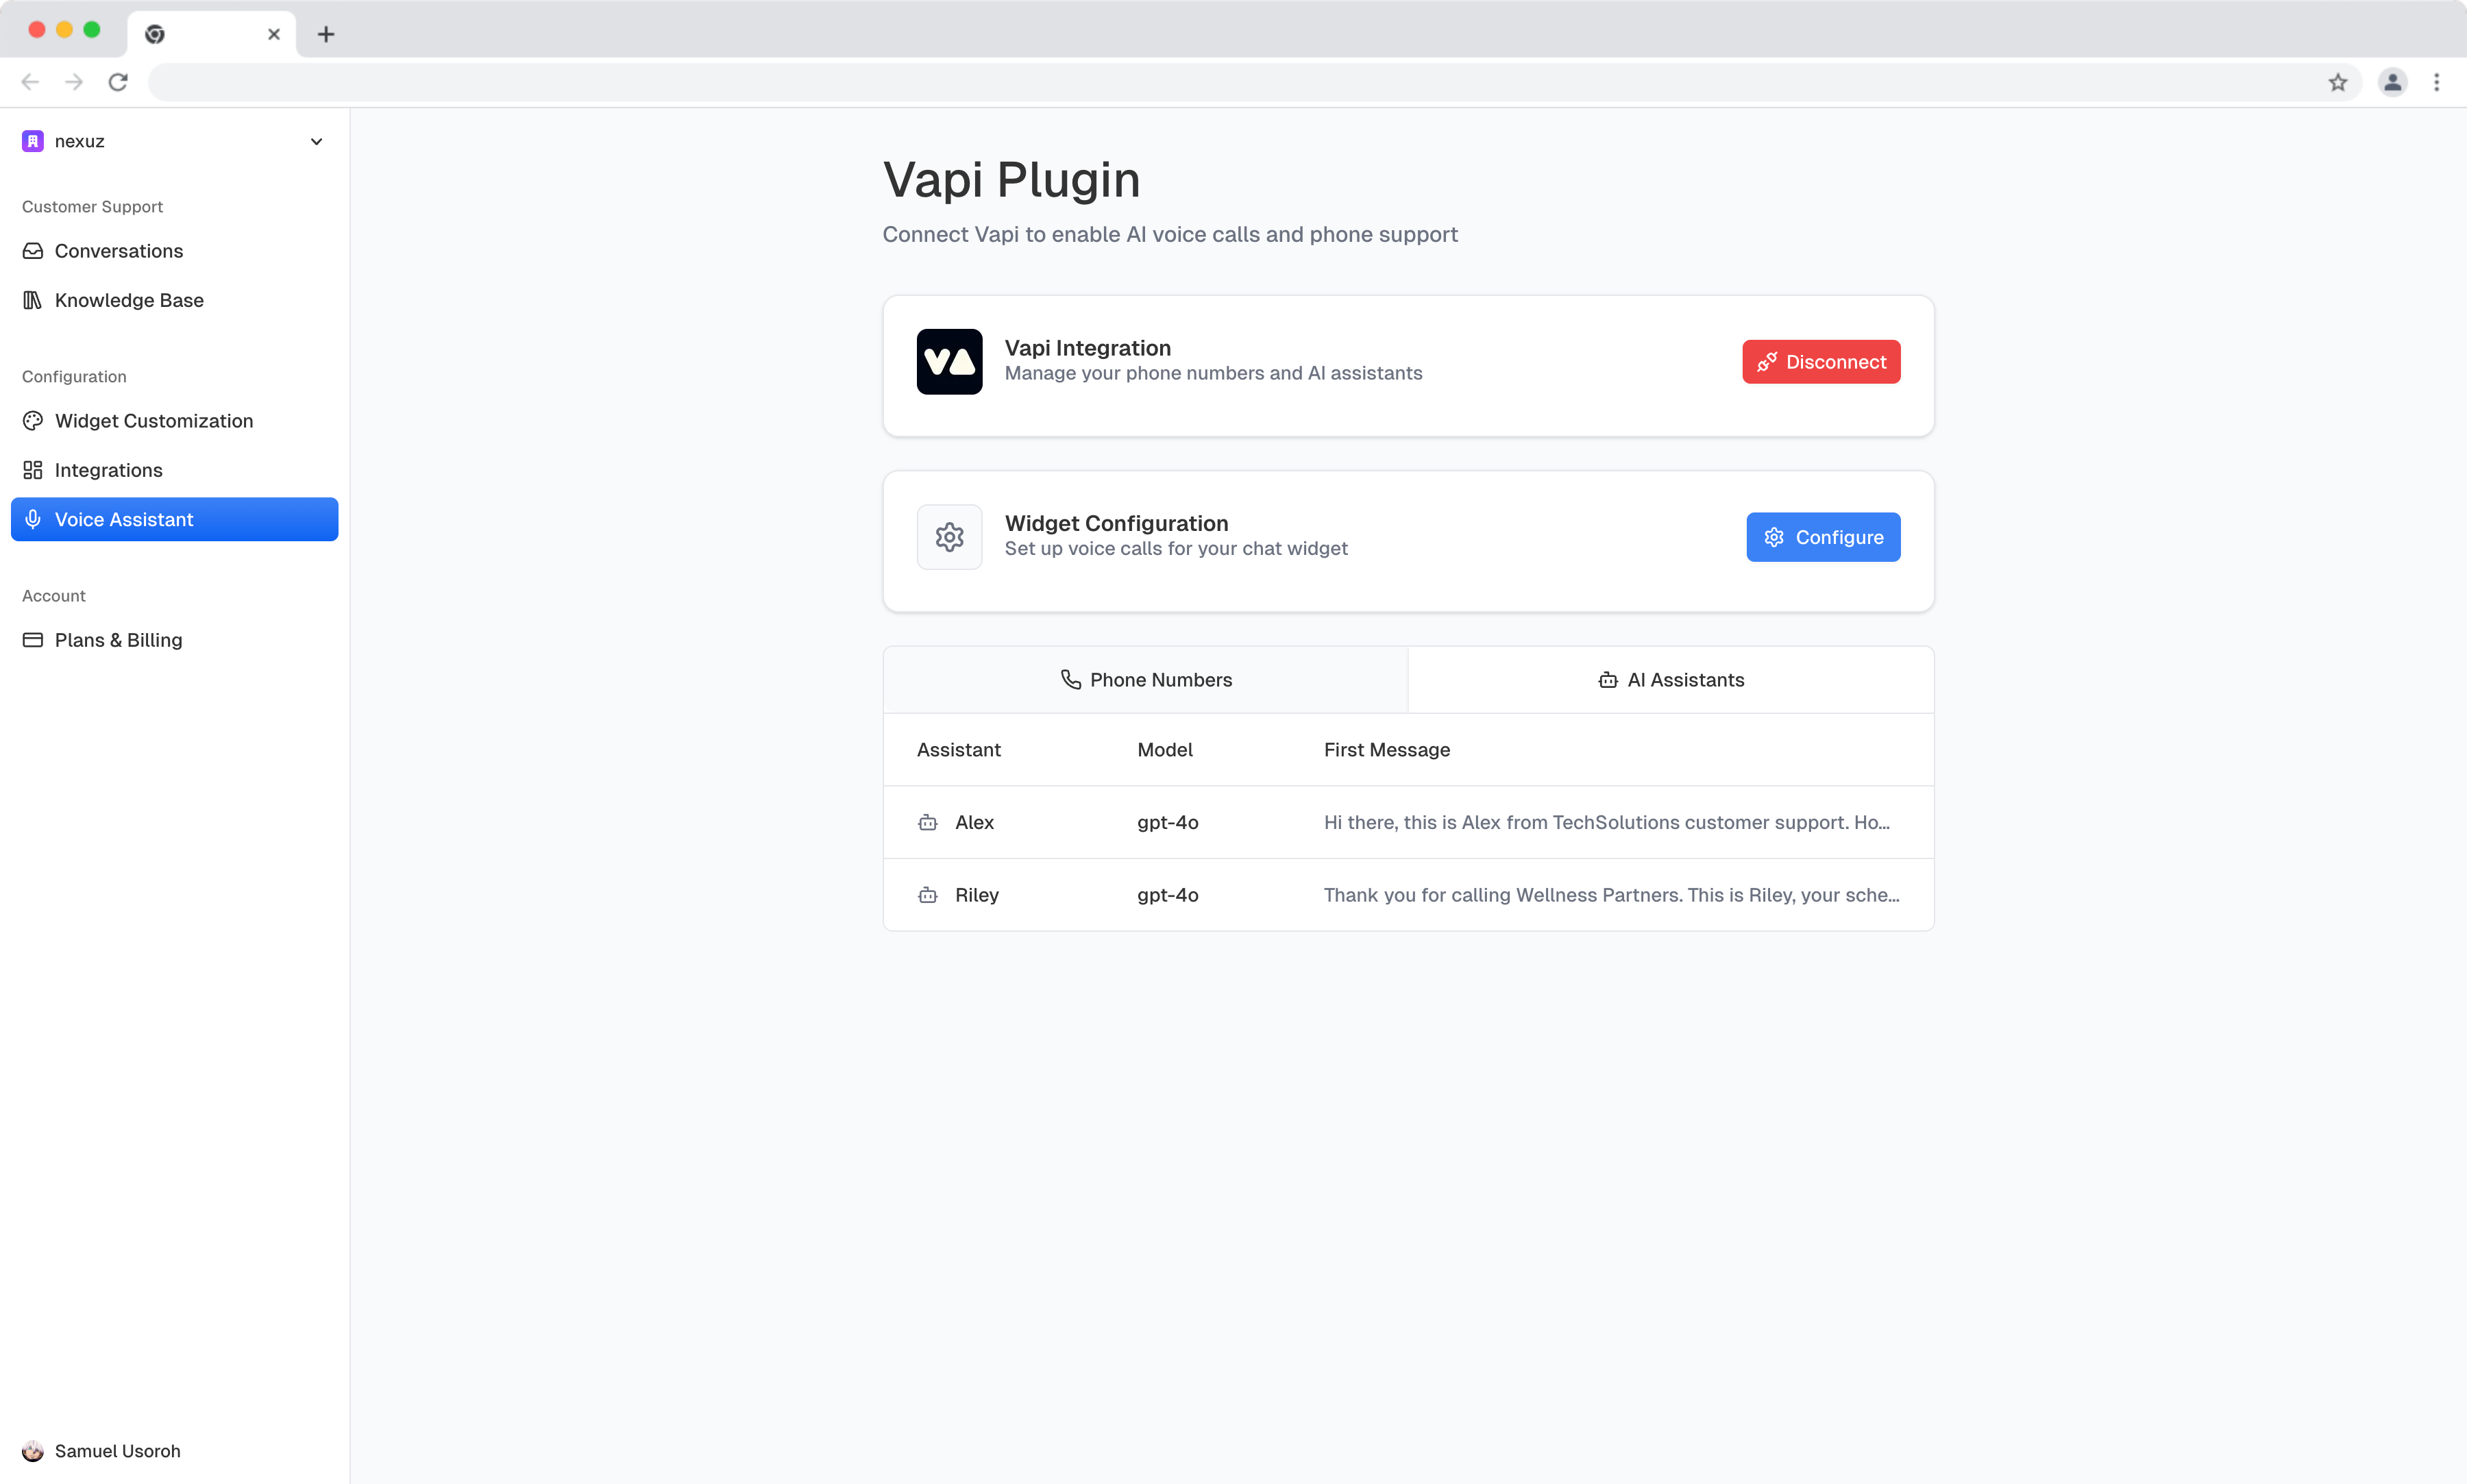The height and width of the screenshot is (1484, 2467).
Task: Select the Phone Numbers tab
Action: pyautogui.click(x=1145, y=679)
